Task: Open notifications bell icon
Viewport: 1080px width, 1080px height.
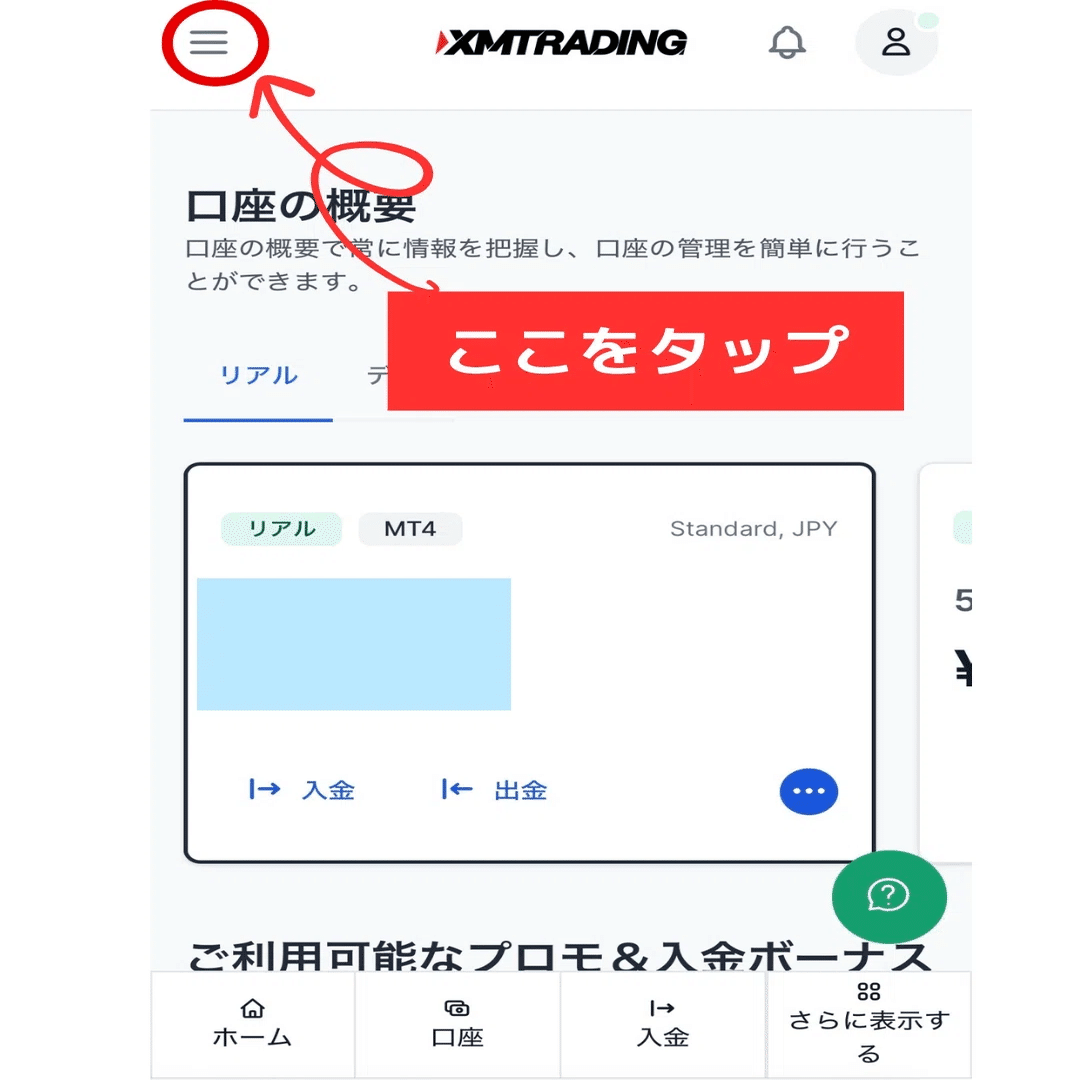Action: pos(787,43)
